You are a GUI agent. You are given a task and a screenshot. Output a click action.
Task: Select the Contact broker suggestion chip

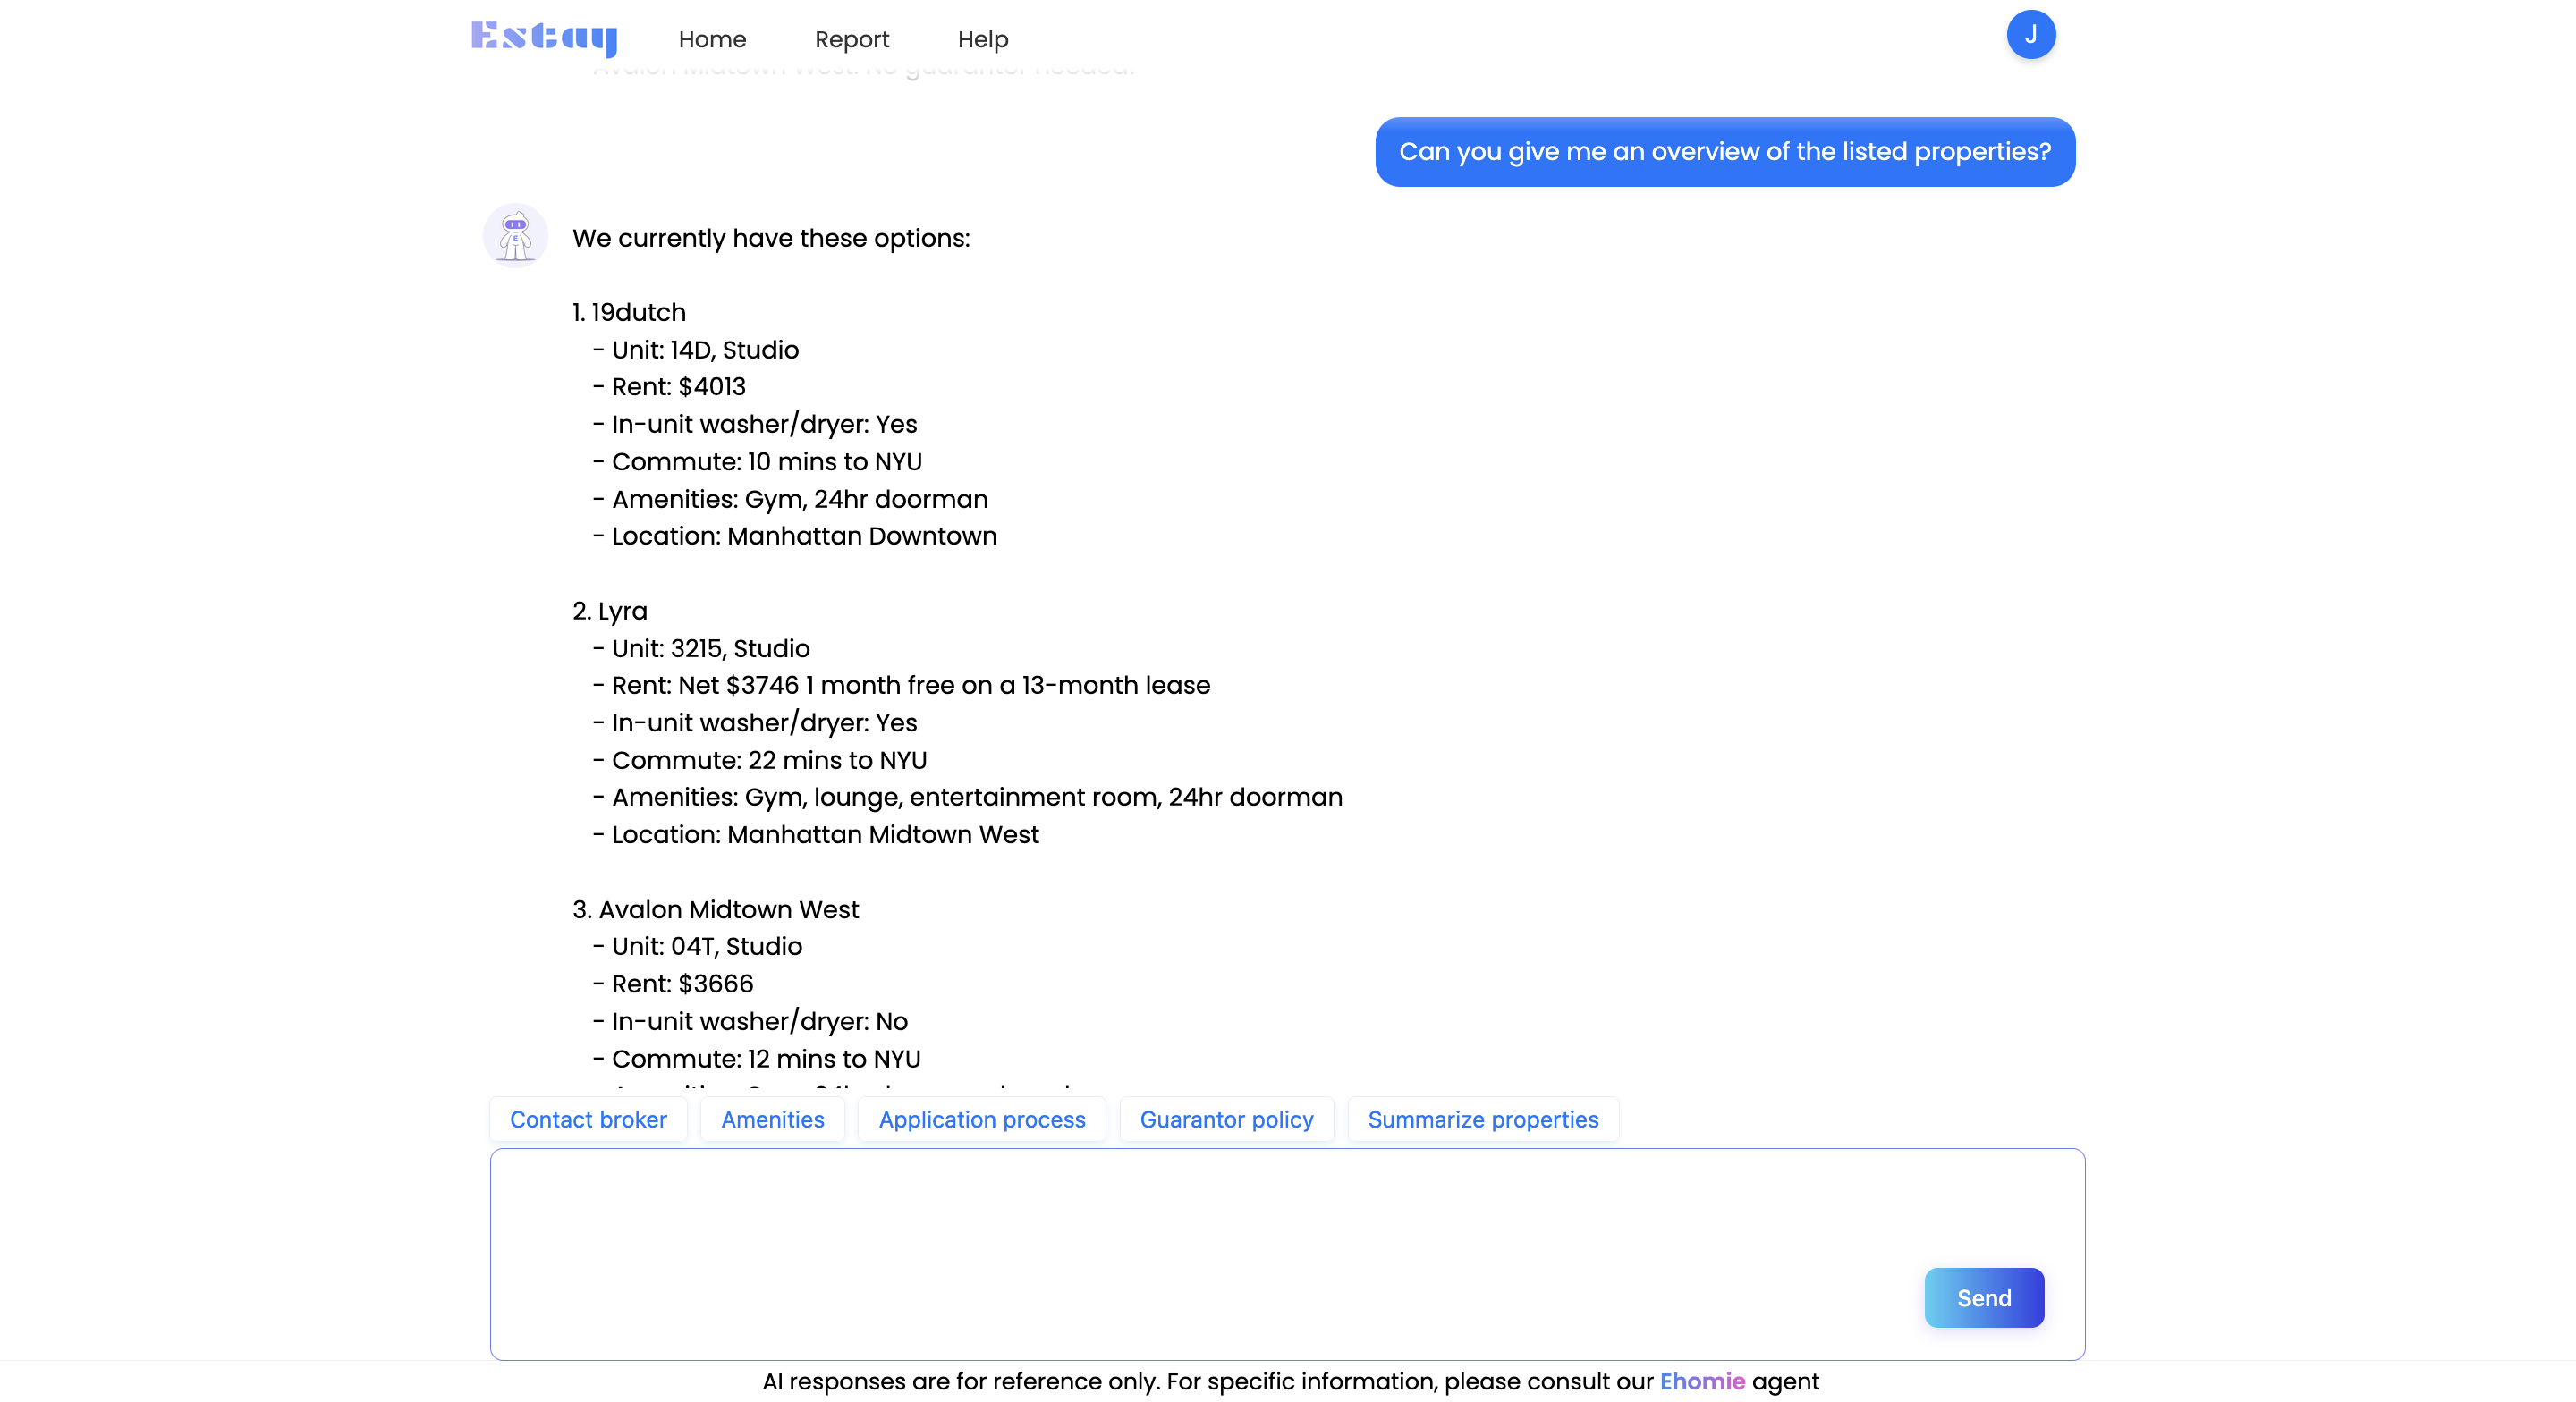coord(588,1119)
